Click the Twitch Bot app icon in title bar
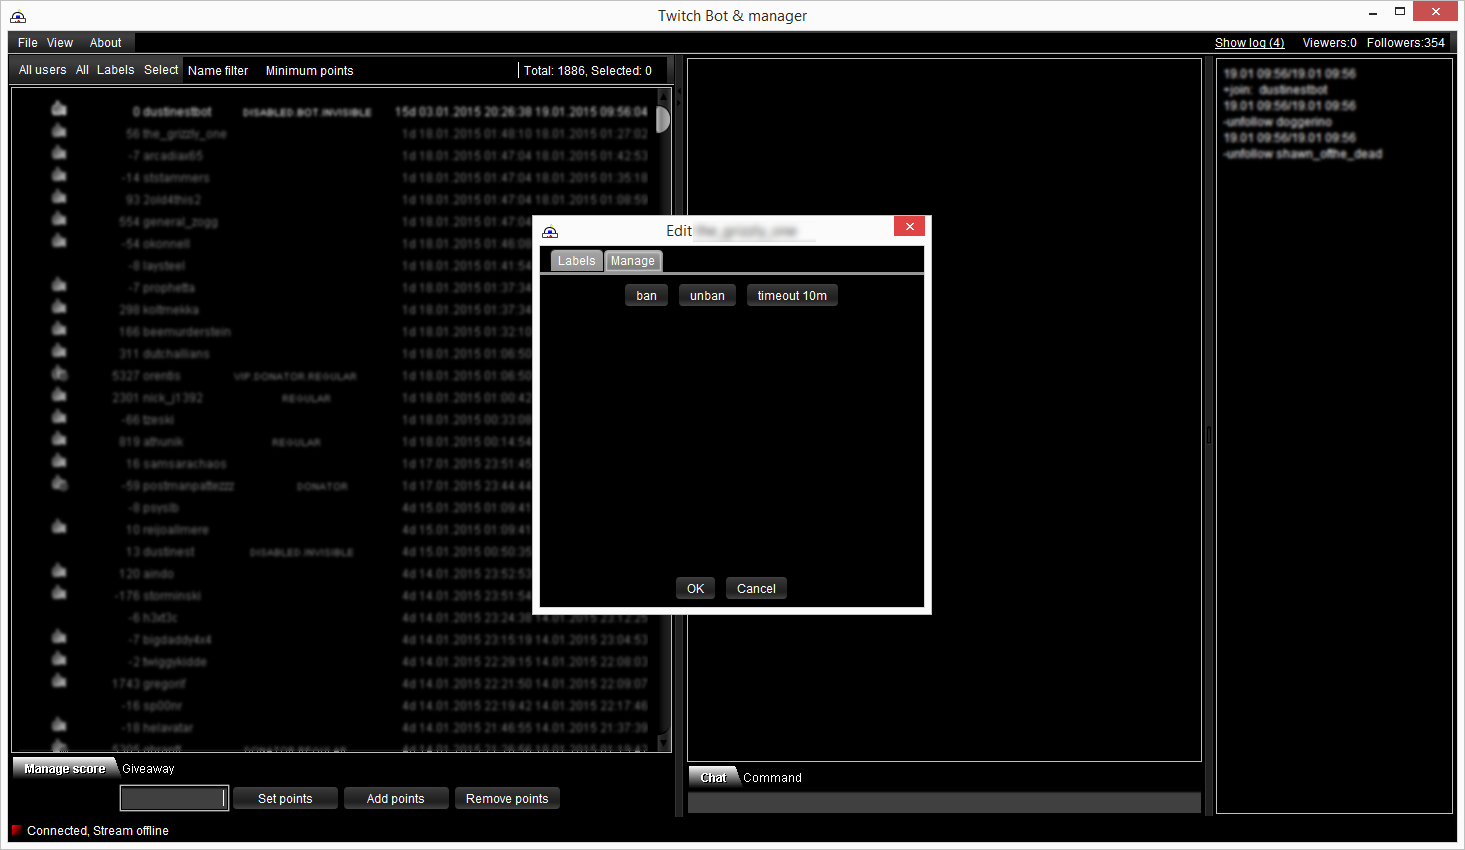This screenshot has height=850, width=1465. click(x=18, y=16)
